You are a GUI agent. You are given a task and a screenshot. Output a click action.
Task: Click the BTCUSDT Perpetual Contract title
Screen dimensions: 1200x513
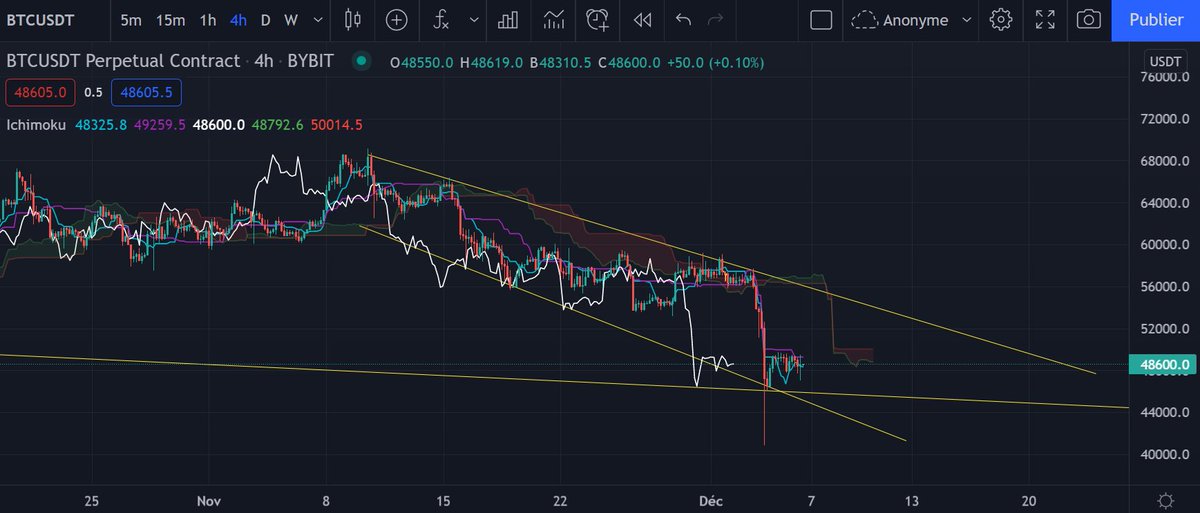pos(123,62)
